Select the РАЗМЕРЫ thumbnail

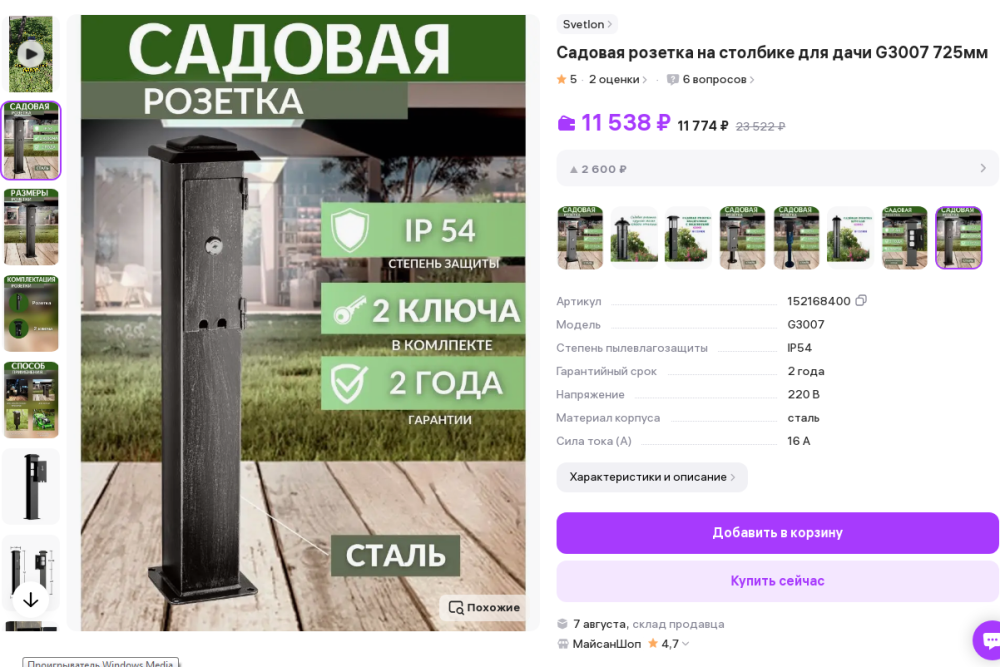point(31,227)
